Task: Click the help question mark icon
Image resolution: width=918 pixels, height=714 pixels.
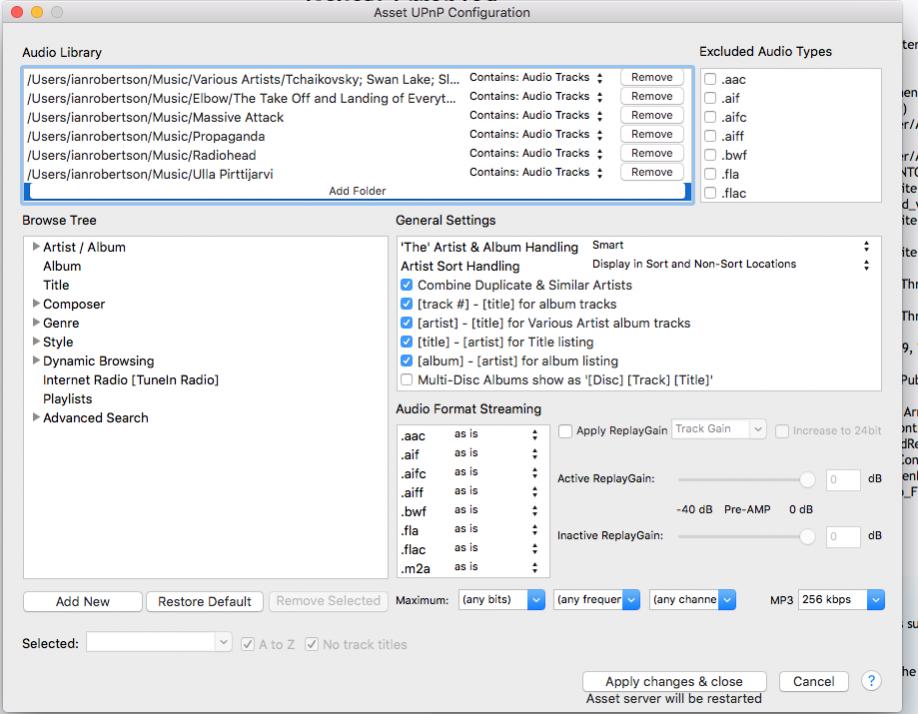Action: [870, 681]
